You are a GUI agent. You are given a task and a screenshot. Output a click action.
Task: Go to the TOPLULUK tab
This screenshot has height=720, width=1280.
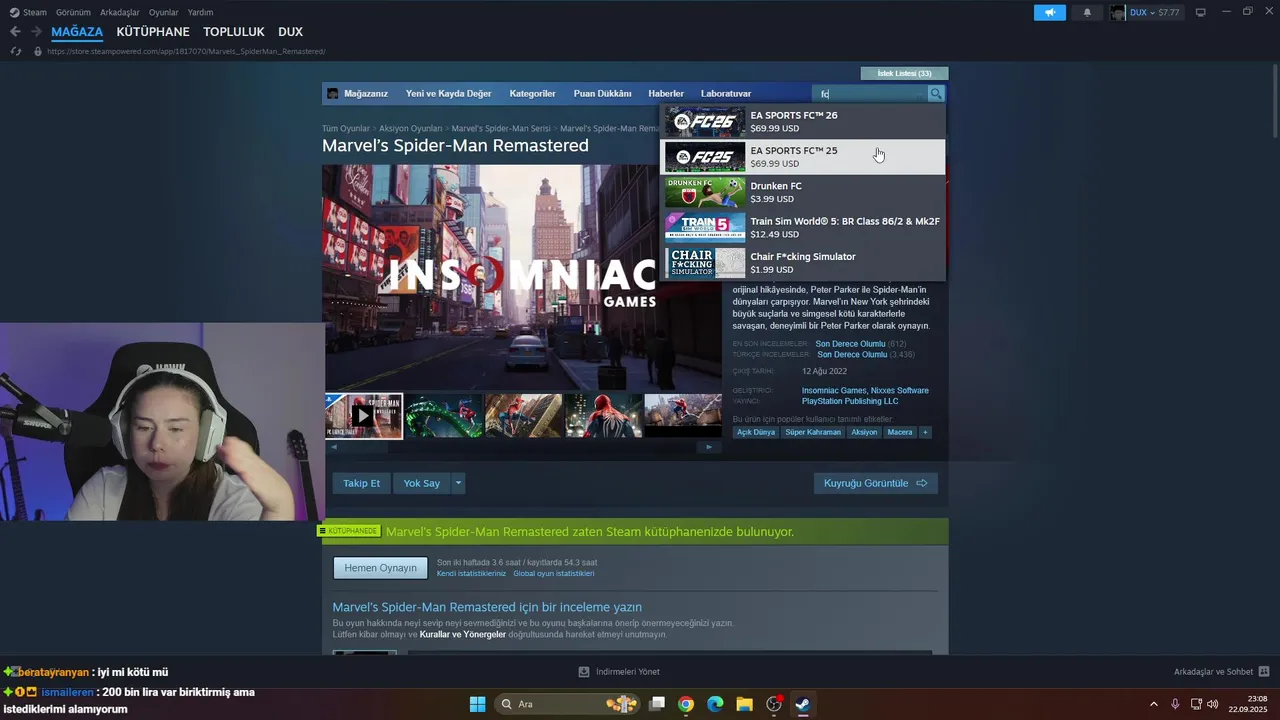coord(234,32)
